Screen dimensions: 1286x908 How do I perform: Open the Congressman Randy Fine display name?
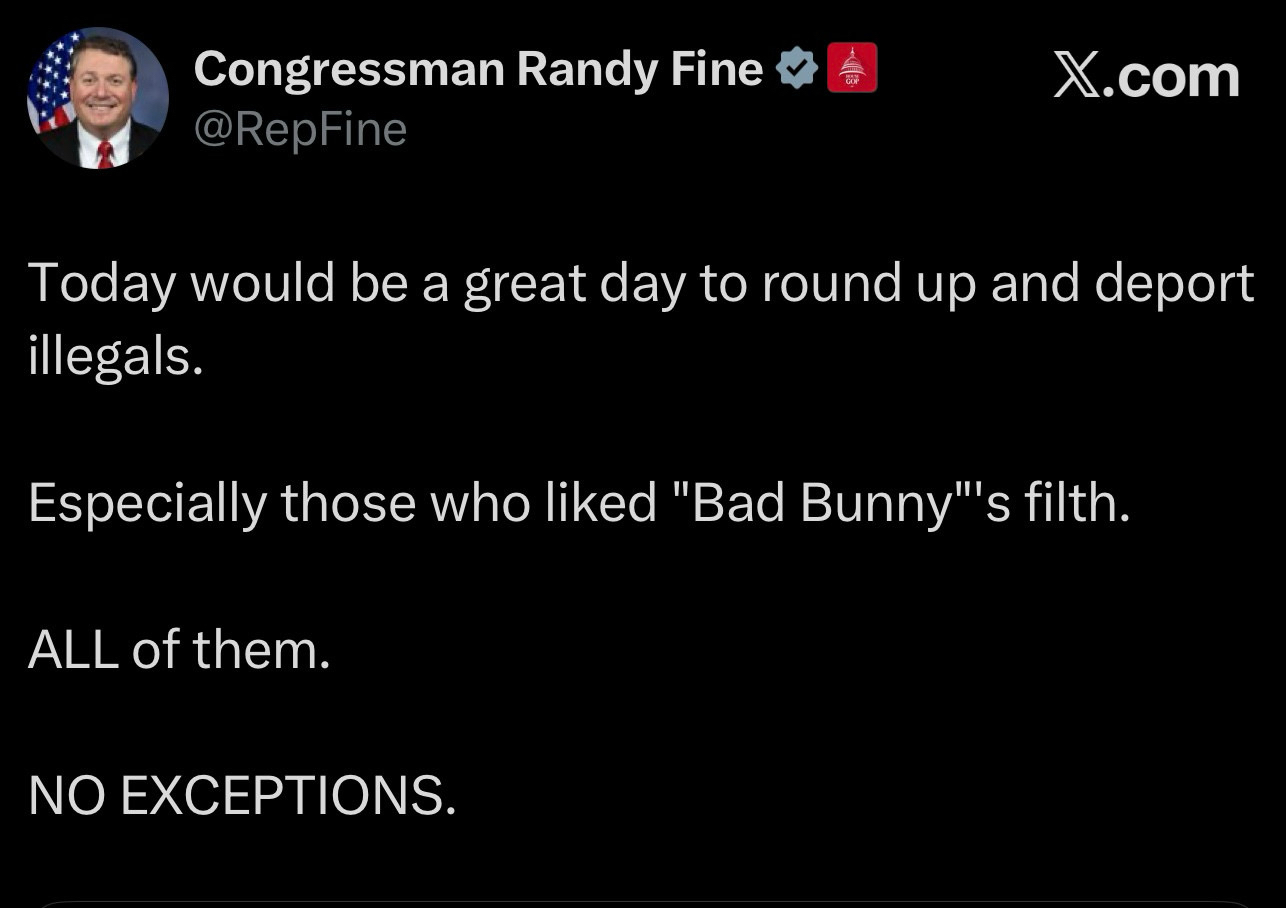click(x=478, y=69)
